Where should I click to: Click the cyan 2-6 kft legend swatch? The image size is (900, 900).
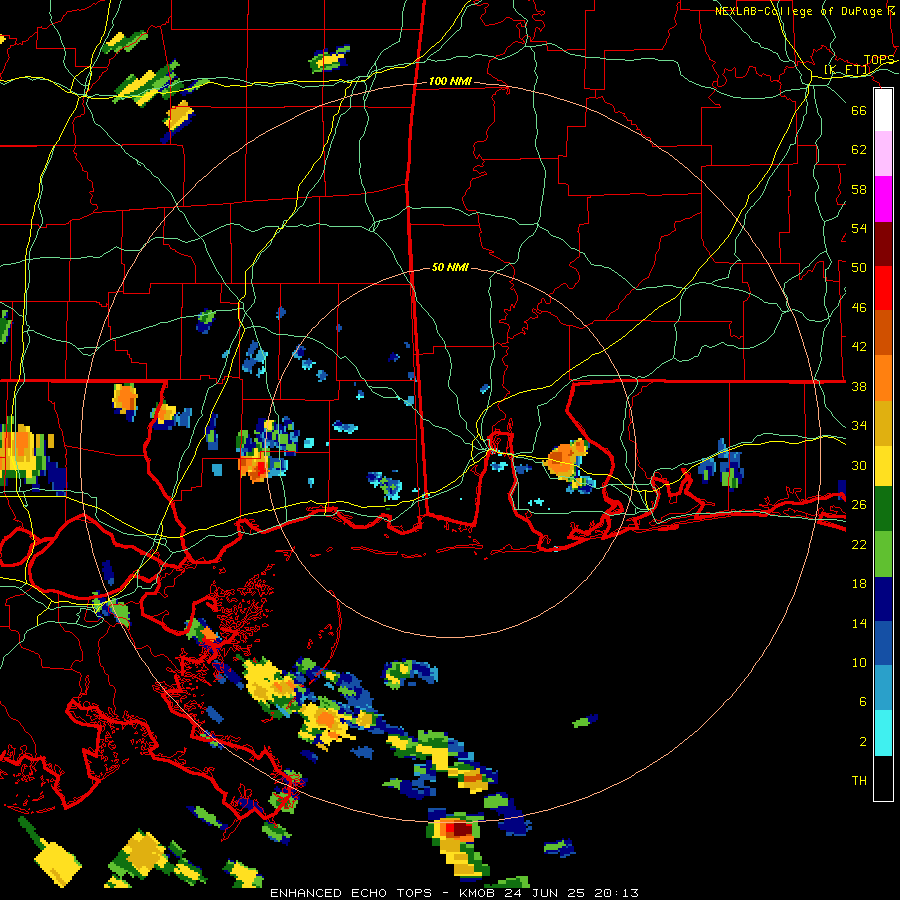[x=883, y=733]
